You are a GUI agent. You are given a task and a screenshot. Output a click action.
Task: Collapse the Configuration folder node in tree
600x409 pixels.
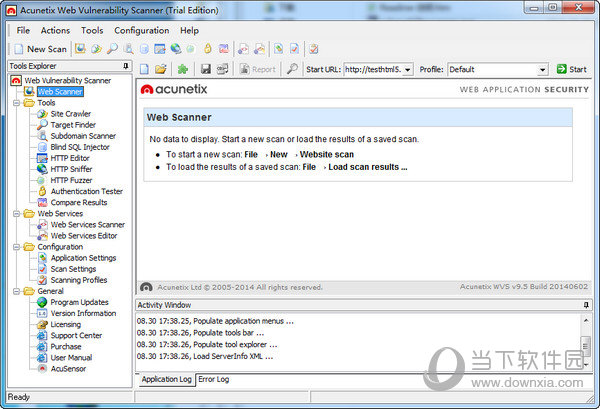16,247
